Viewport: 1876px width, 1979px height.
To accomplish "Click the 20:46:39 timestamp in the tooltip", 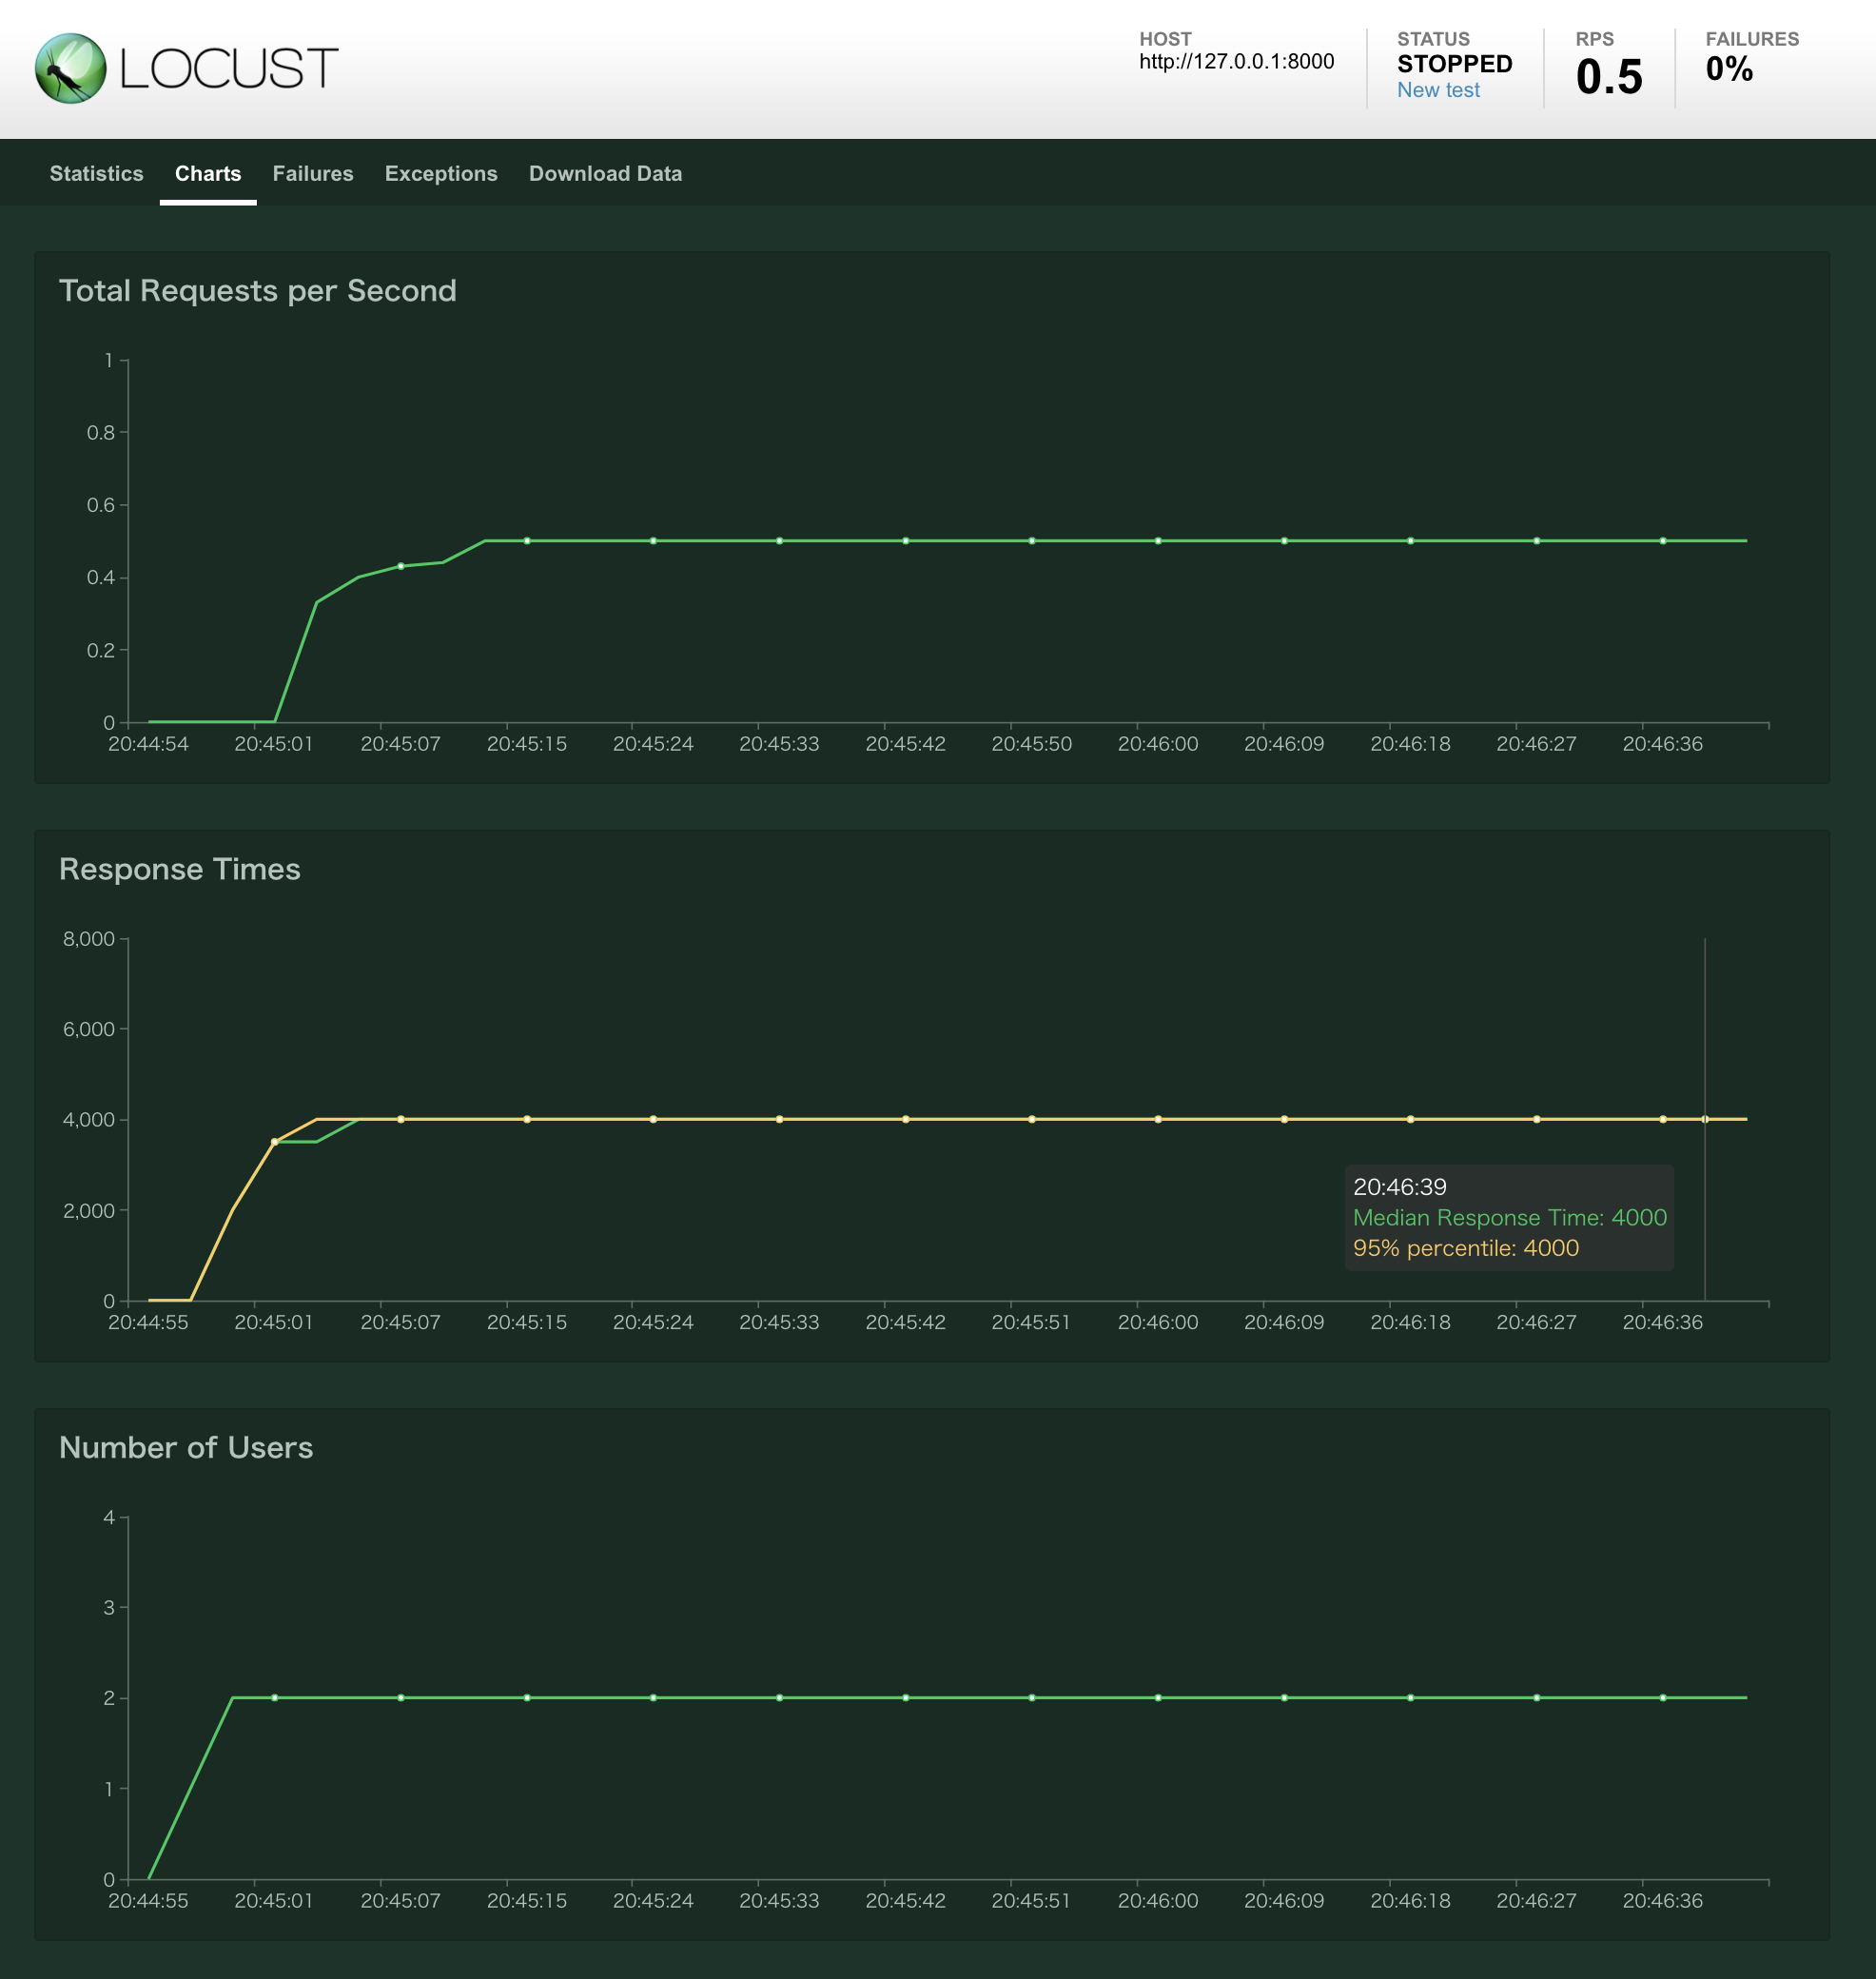I will point(1399,1186).
